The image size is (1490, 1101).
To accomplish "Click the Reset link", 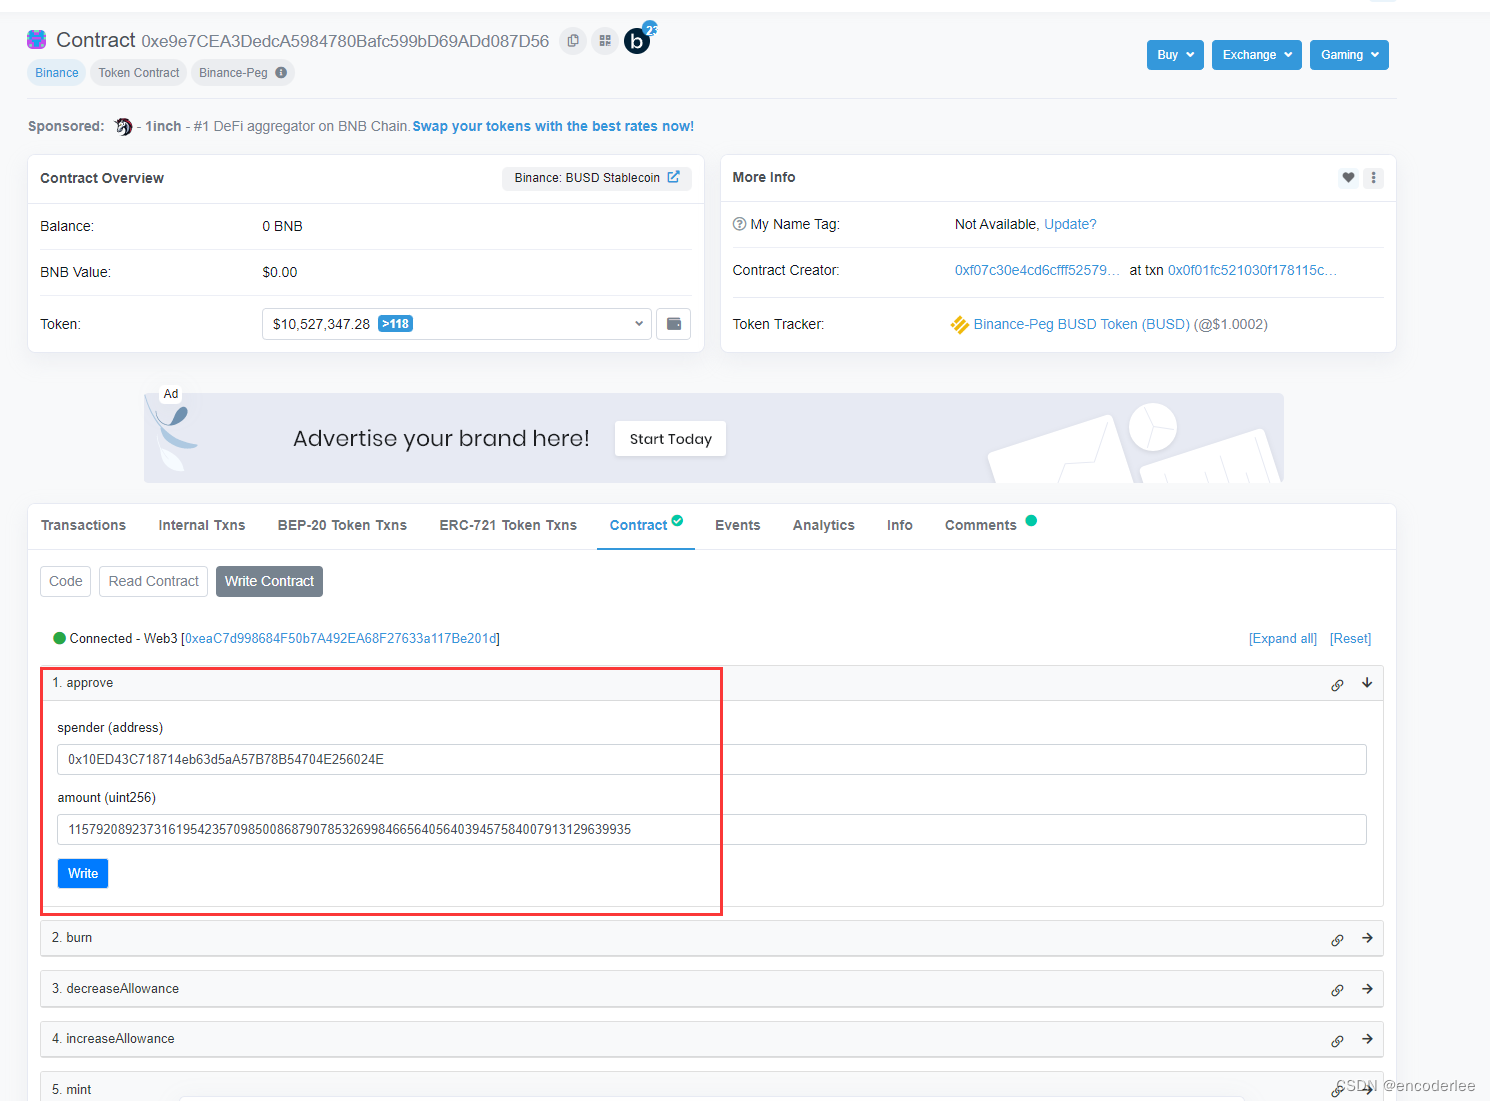I will 1351,639.
